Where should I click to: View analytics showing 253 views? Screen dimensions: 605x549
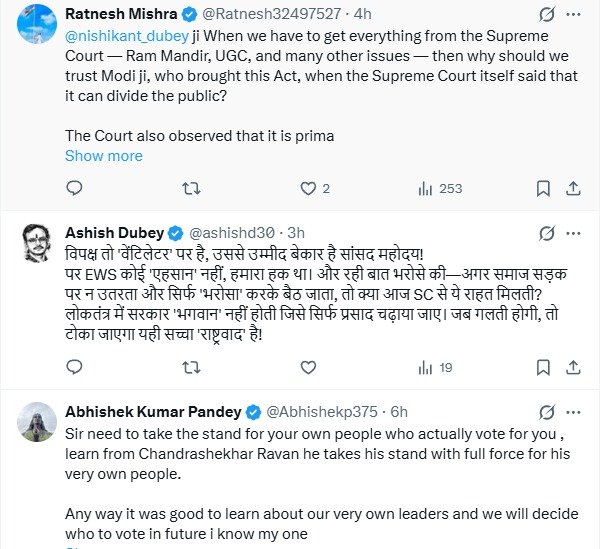click(439, 188)
